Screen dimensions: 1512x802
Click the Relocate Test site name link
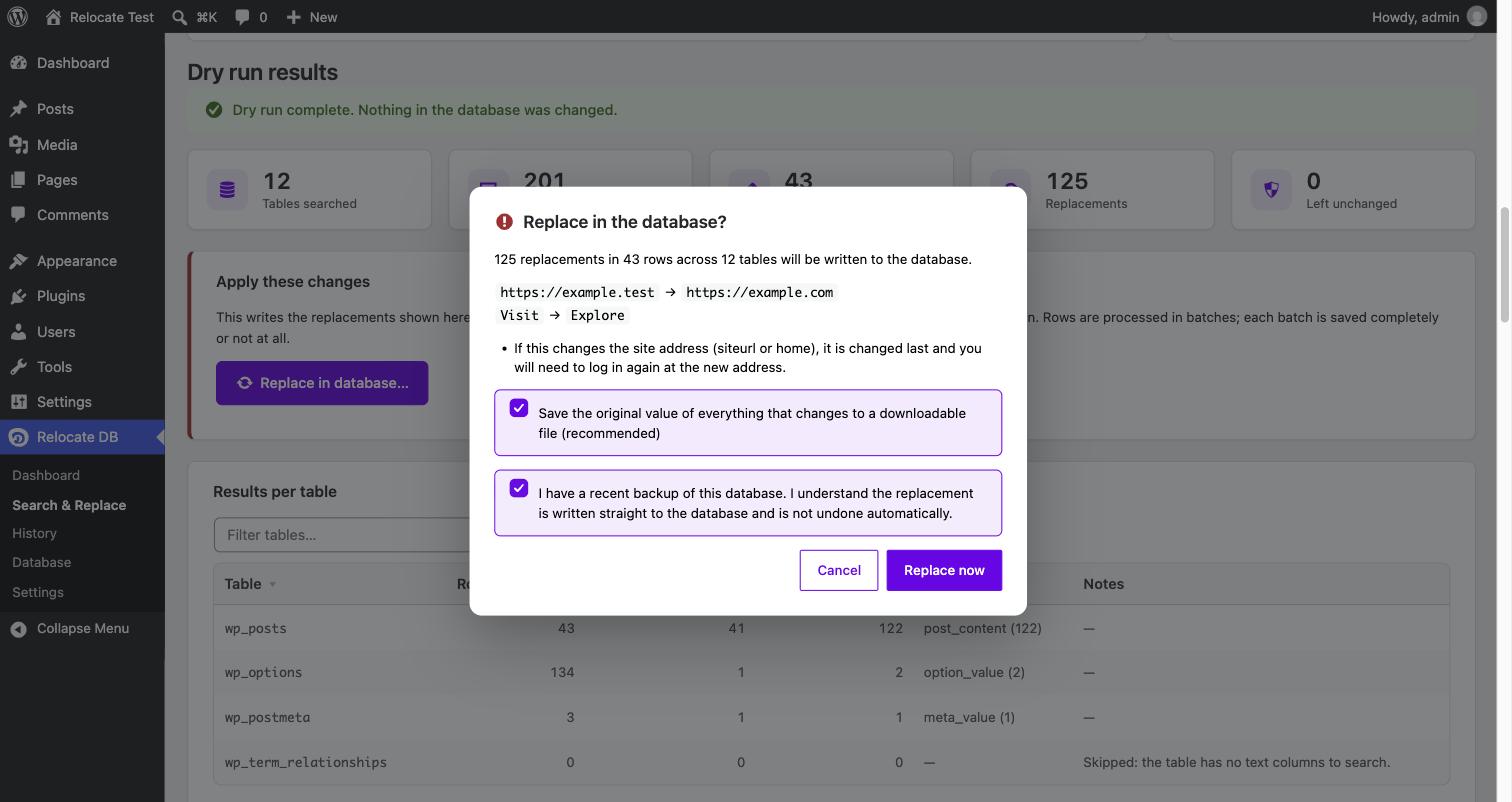pyautogui.click(x=112, y=17)
